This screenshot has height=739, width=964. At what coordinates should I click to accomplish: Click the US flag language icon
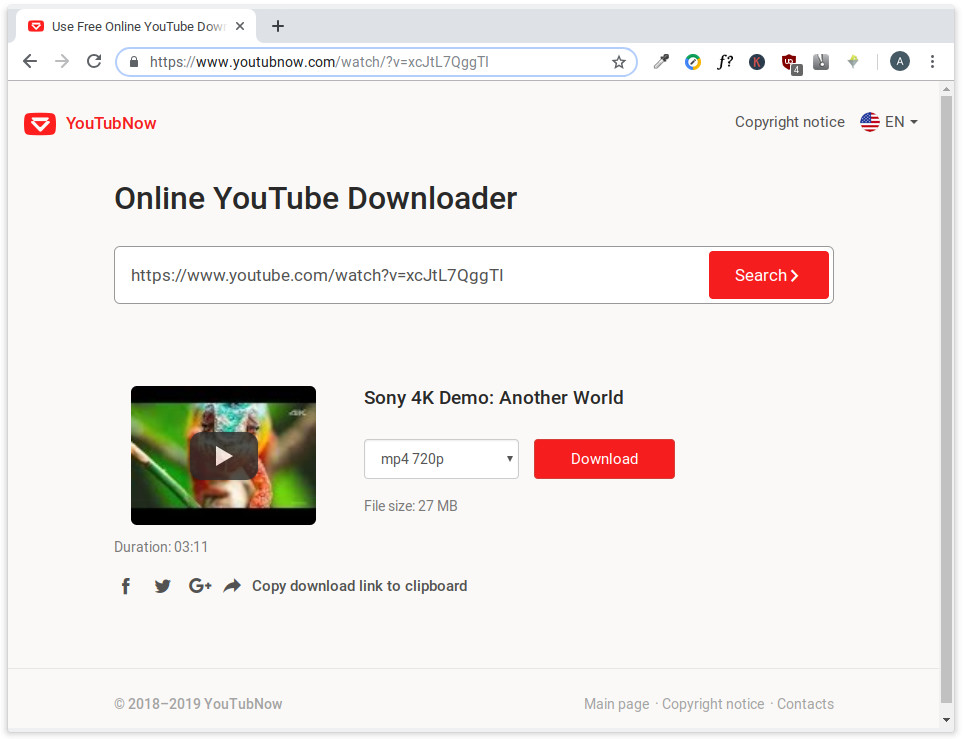(x=869, y=122)
